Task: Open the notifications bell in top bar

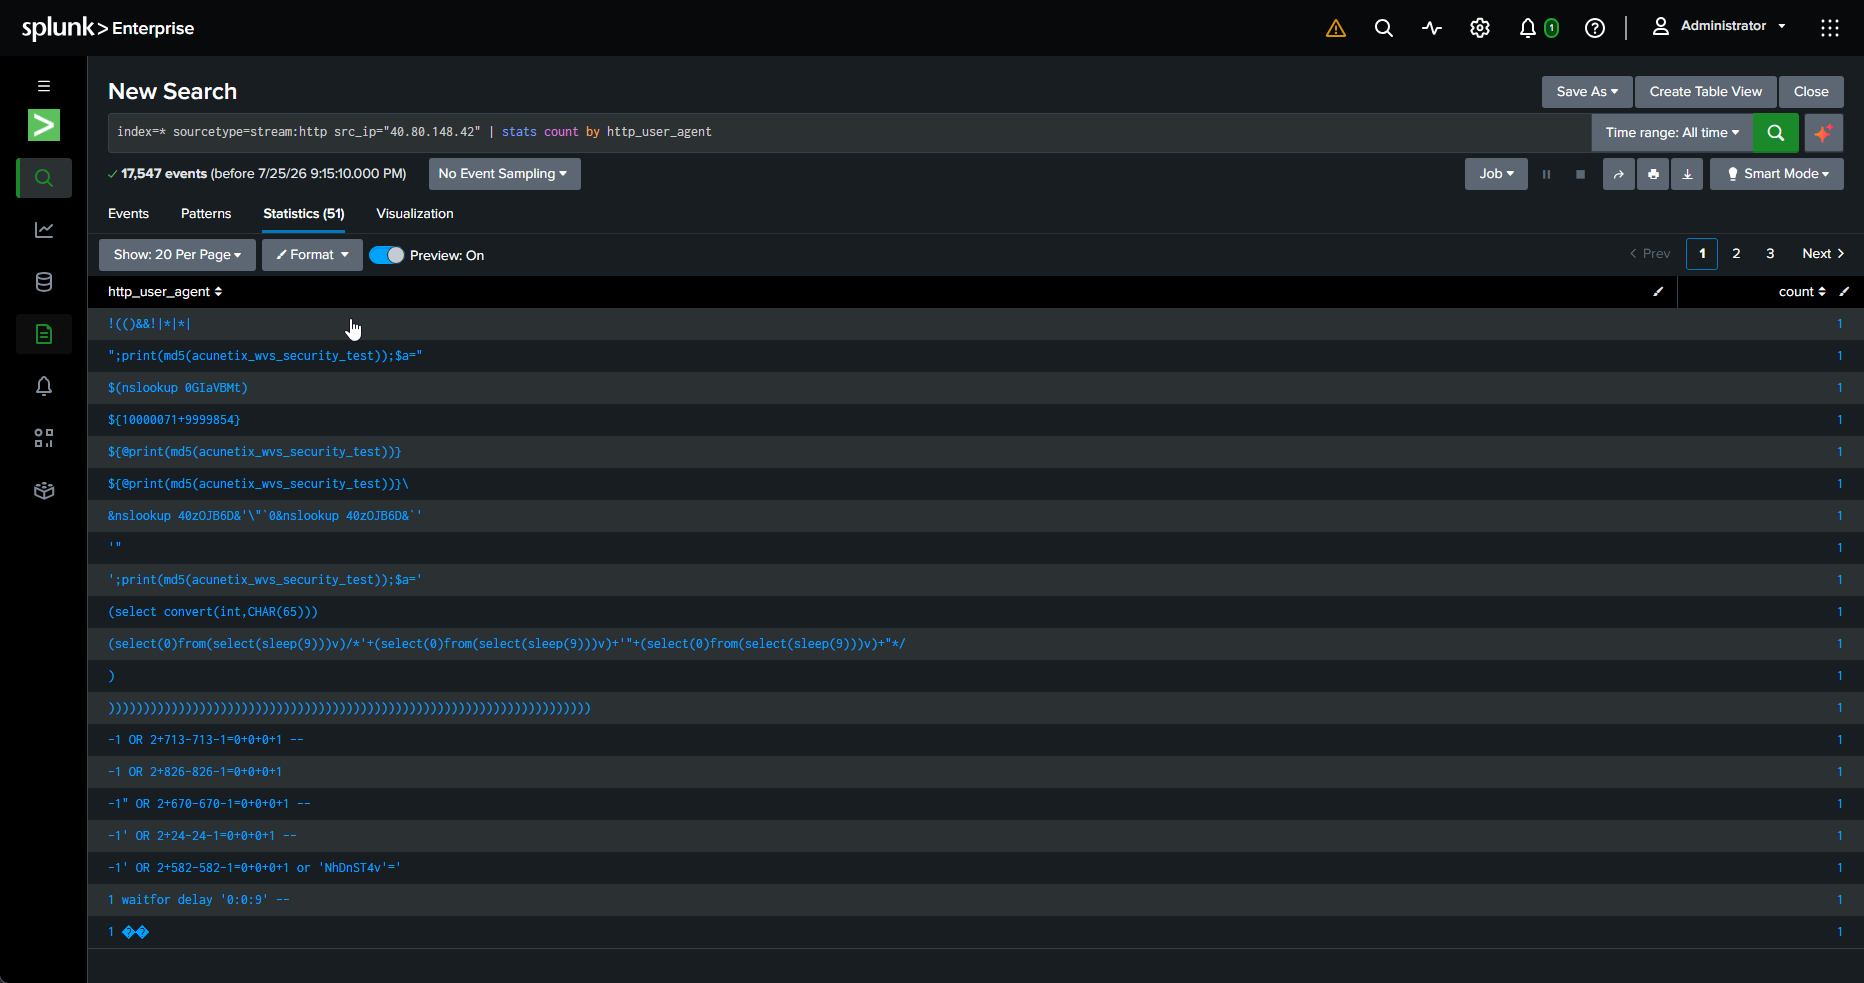Action: [1528, 28]
